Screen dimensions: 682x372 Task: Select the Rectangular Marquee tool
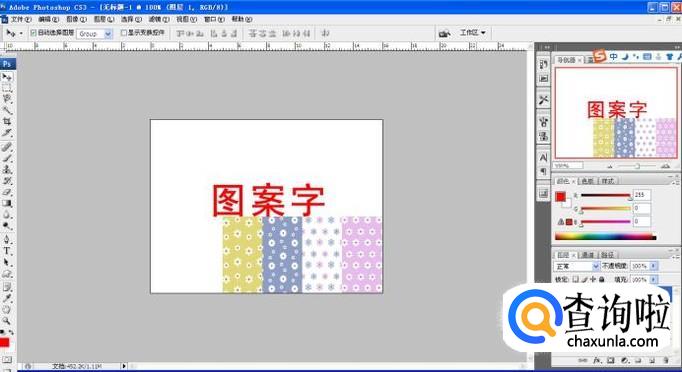(x=7, y=88)
